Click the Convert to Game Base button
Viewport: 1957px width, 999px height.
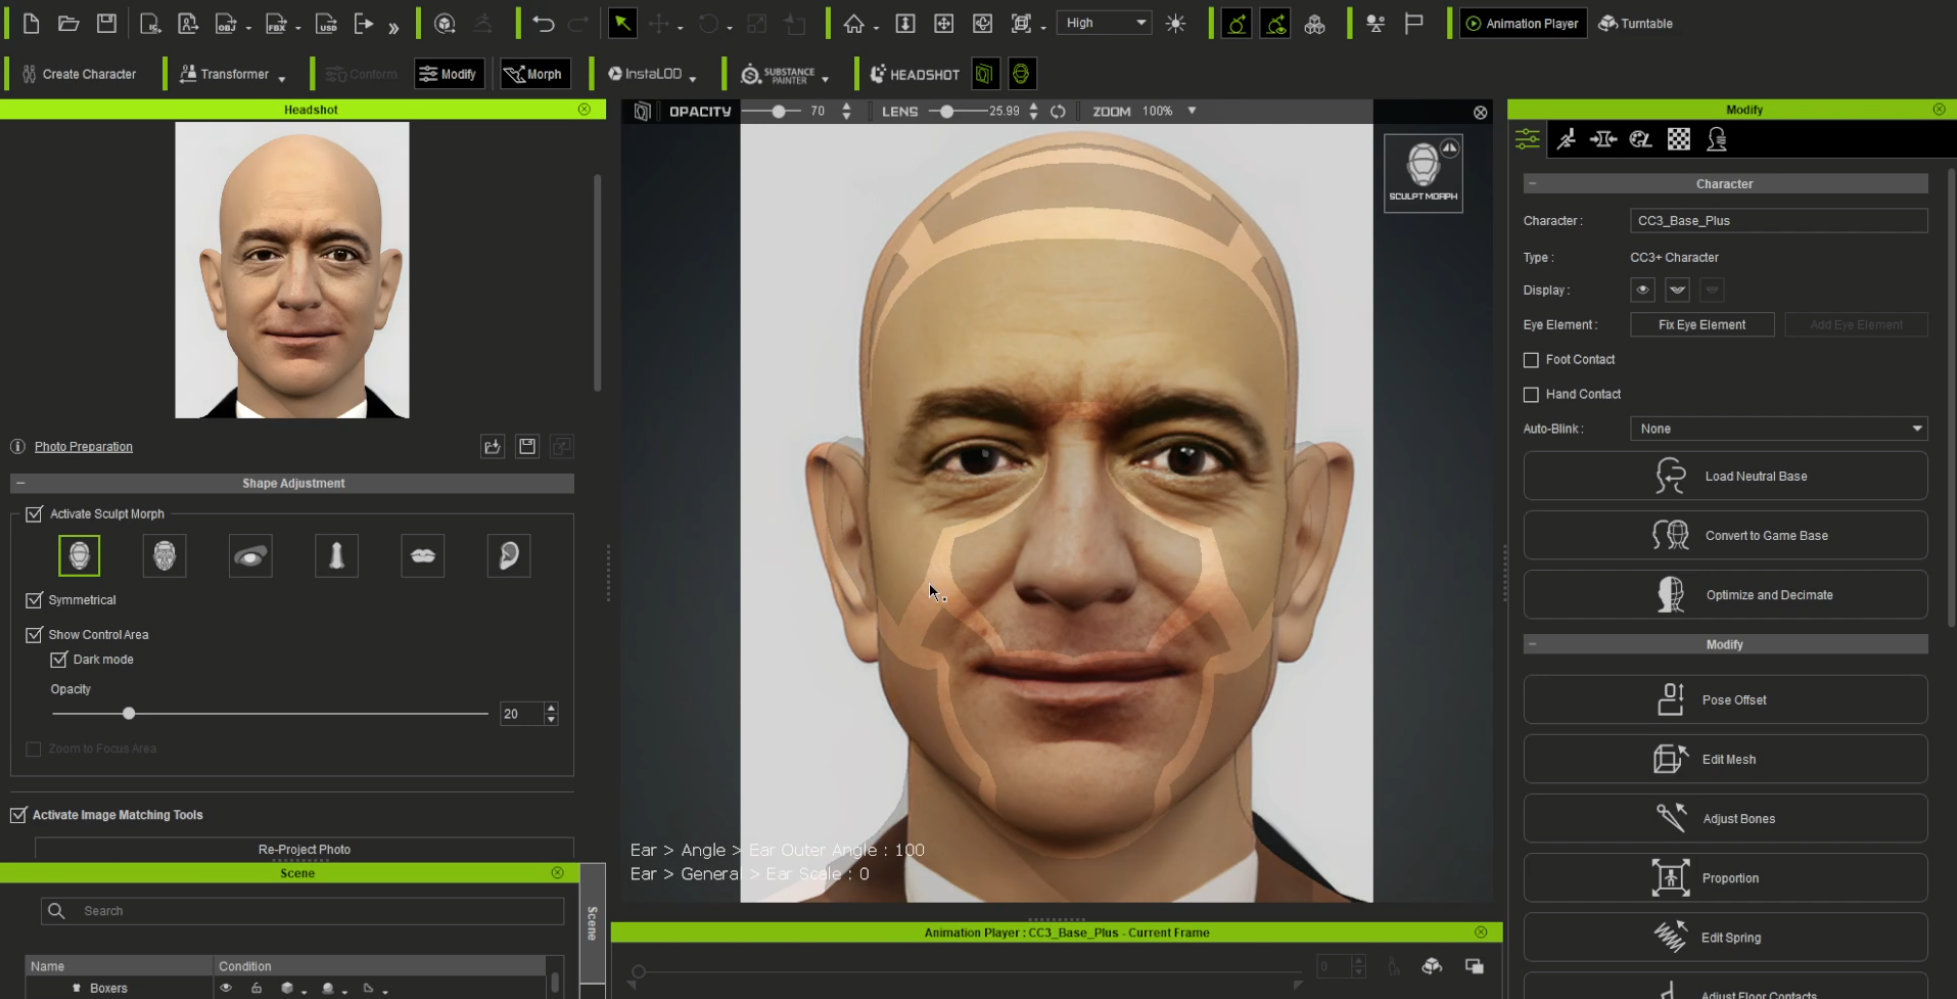coord(1725,535)
